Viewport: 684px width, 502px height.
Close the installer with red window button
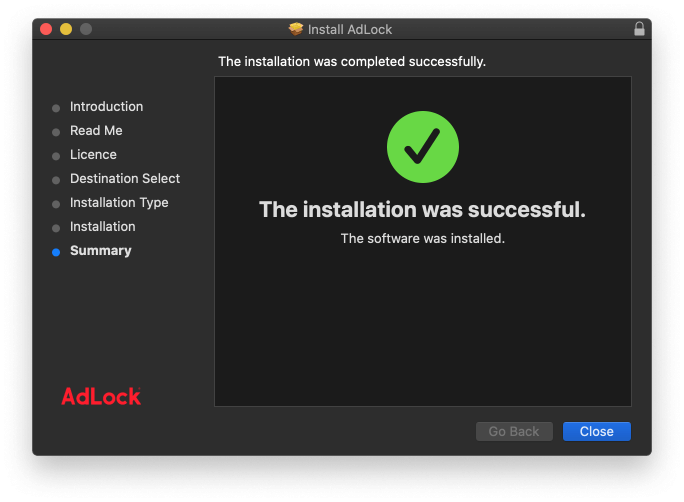(46, 29)
